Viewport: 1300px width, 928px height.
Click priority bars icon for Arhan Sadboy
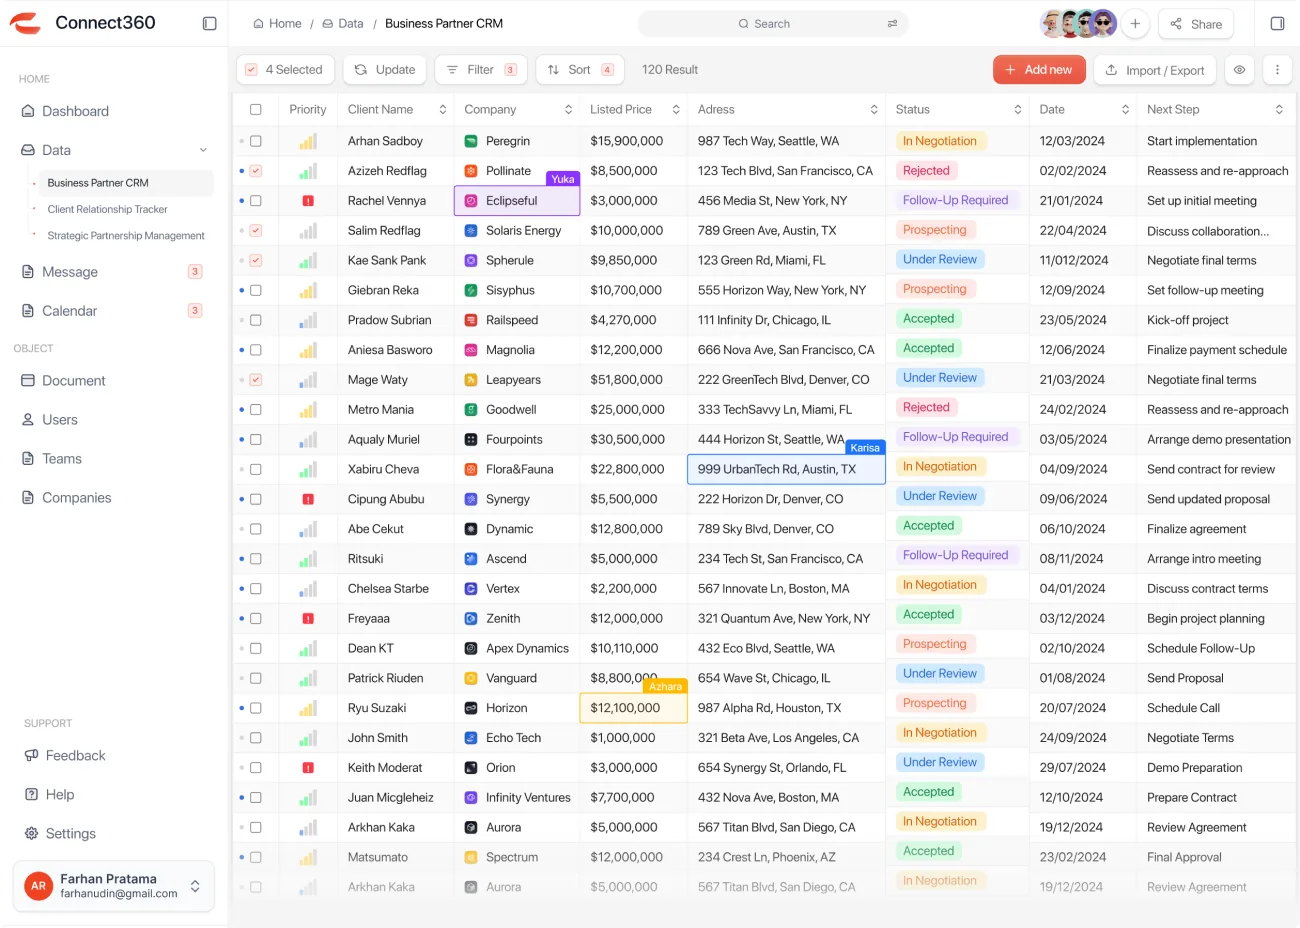(x=308, y=141)
